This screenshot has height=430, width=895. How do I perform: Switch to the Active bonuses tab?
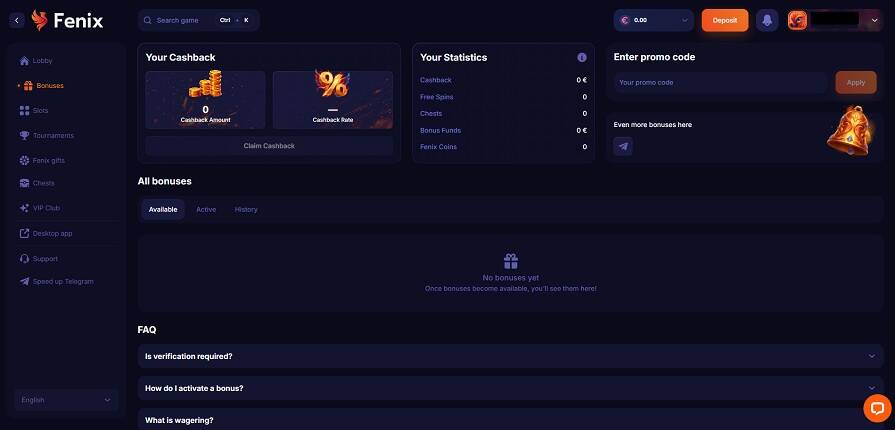(x=206, y=210)
